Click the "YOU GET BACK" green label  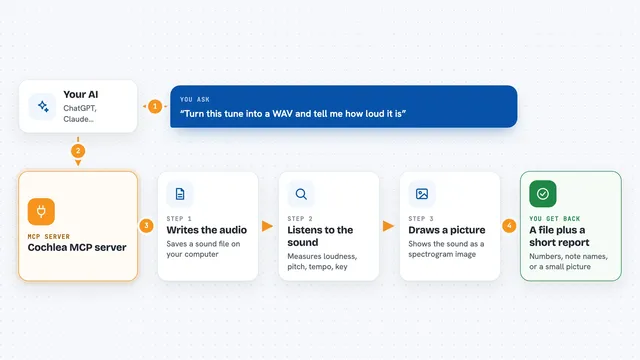pyautogui.click(x=555, y=219)
